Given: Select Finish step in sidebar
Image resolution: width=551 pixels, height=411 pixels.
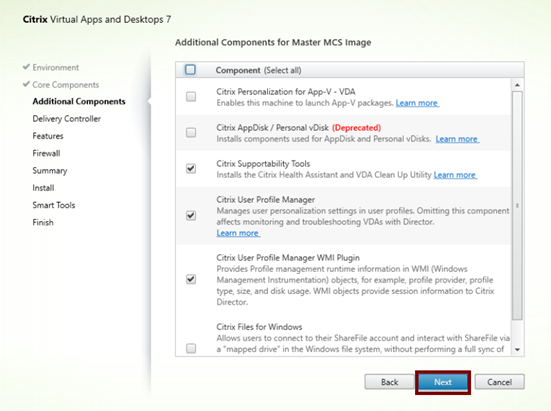Looking at the screenshot, I should click(43, 222).
